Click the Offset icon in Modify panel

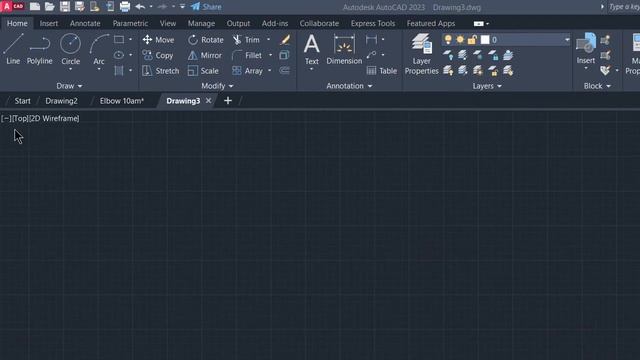[x=284, y=71]
